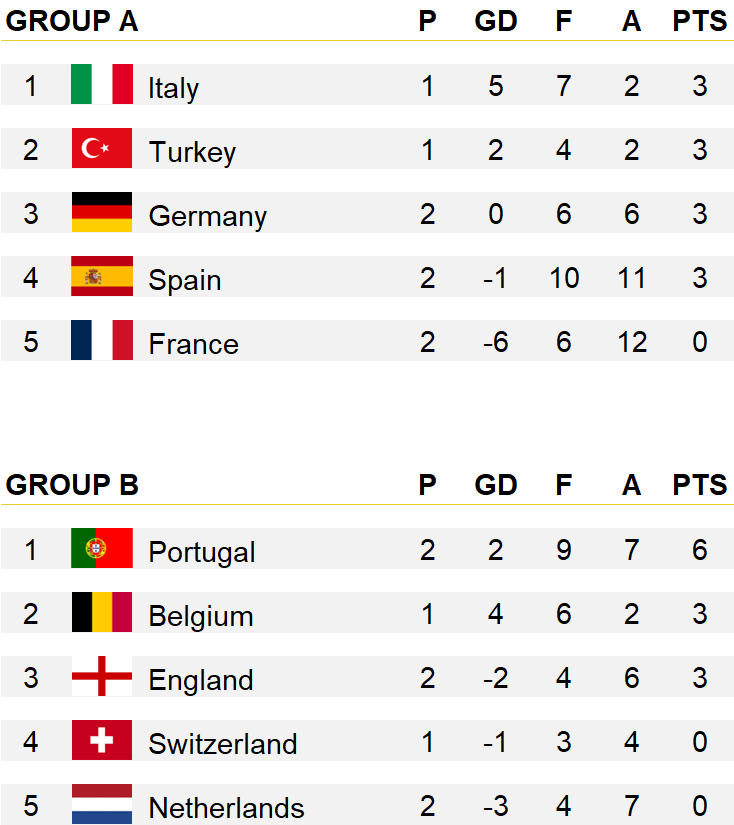Click the England flag icon
Image resolution: width=734 pixels, height=825 pixels.
point(102,676)
